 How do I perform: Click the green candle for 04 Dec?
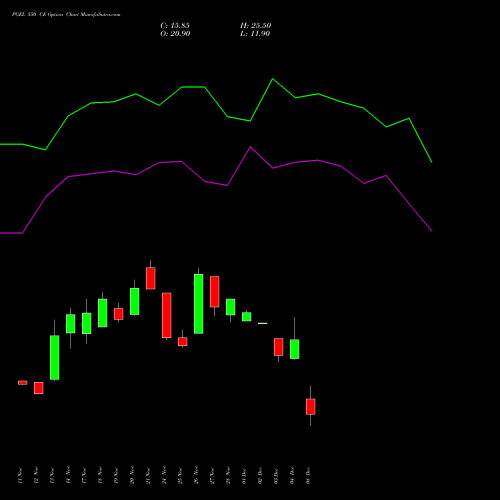tap(295, 349)
